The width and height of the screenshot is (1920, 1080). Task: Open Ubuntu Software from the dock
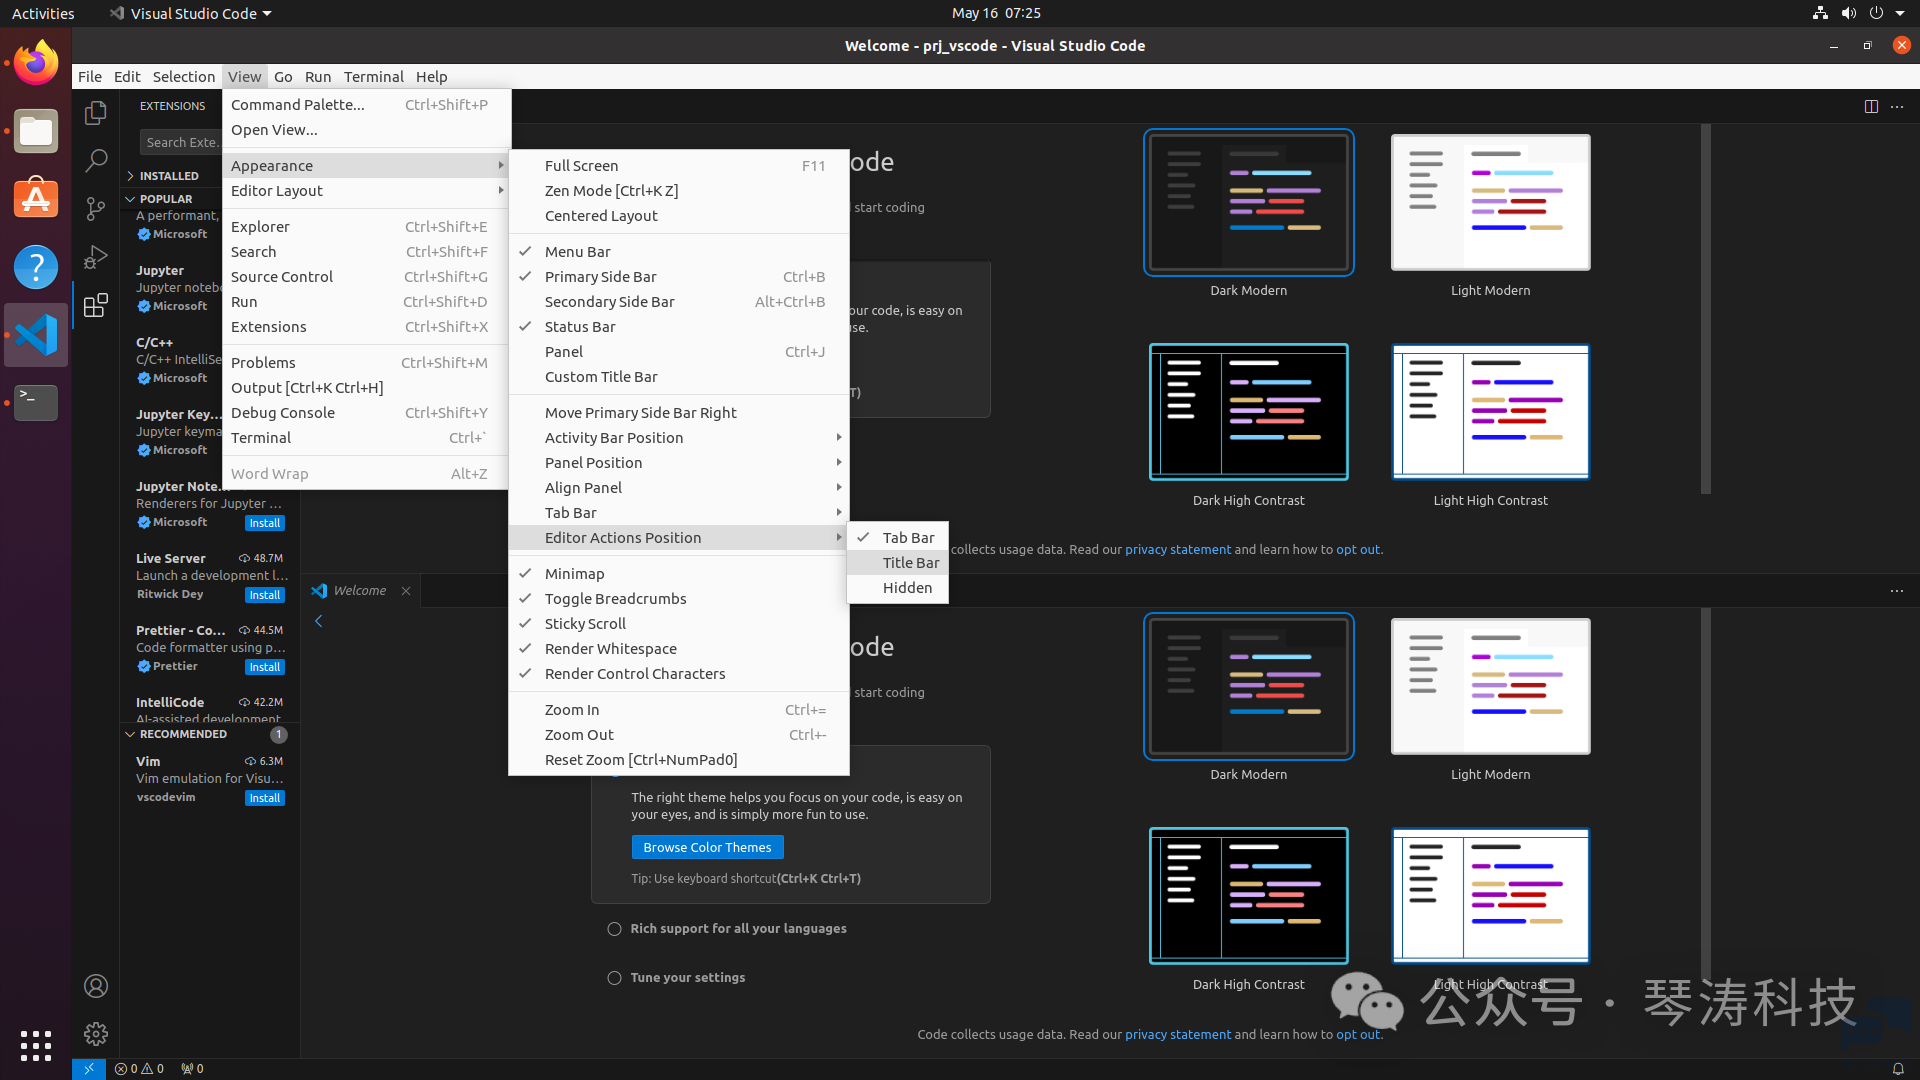(36, 199)
